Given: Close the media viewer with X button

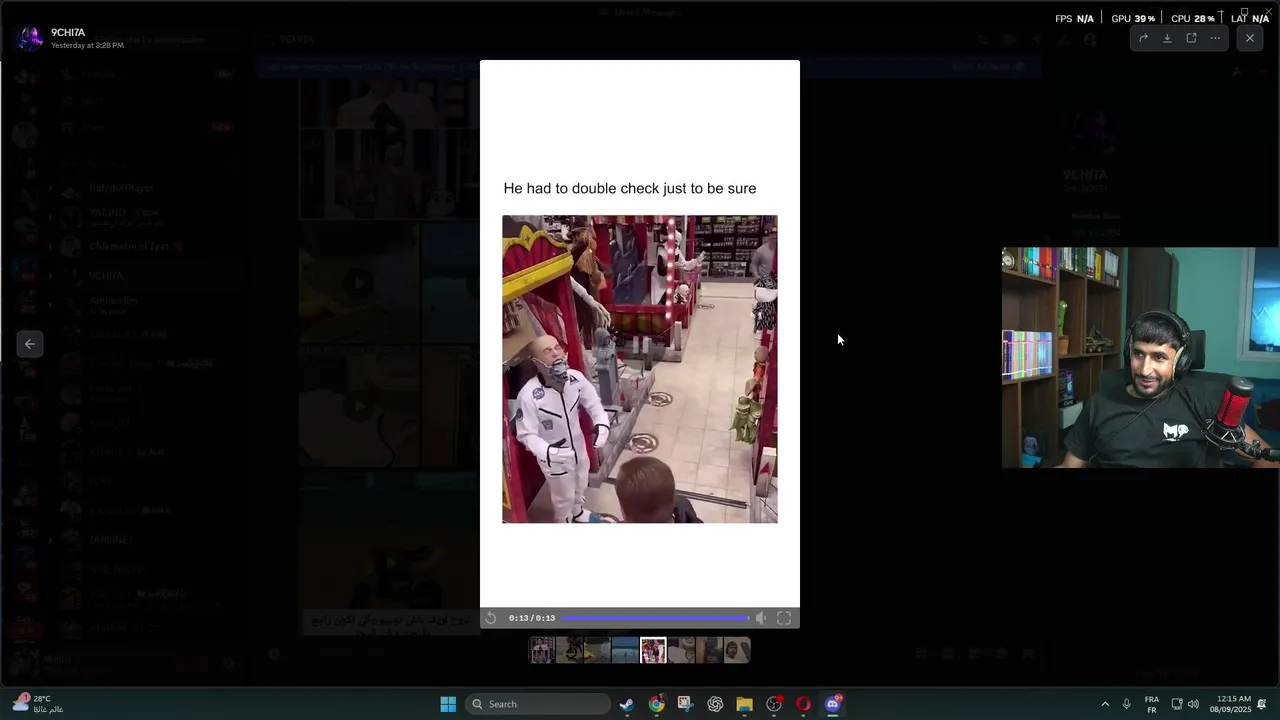Looking at the screenshot, I should (x=1250, y=38).
